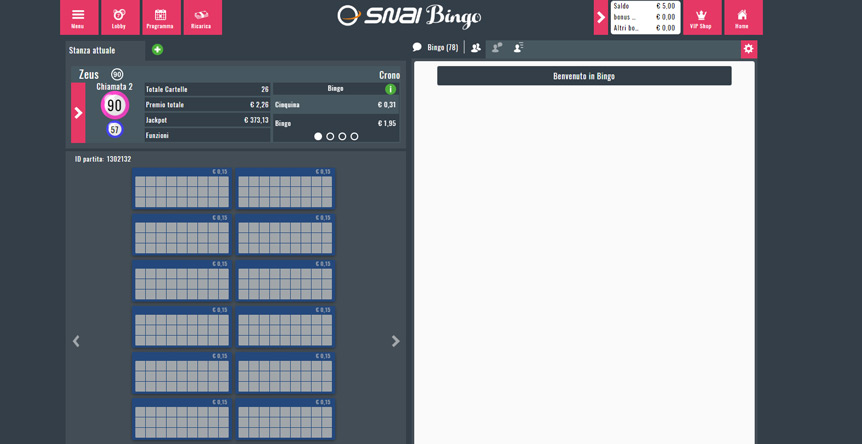Viewport: 862px width, 444px height.
Task: Open the hamburger Menu button
Action: pos(78,17)
